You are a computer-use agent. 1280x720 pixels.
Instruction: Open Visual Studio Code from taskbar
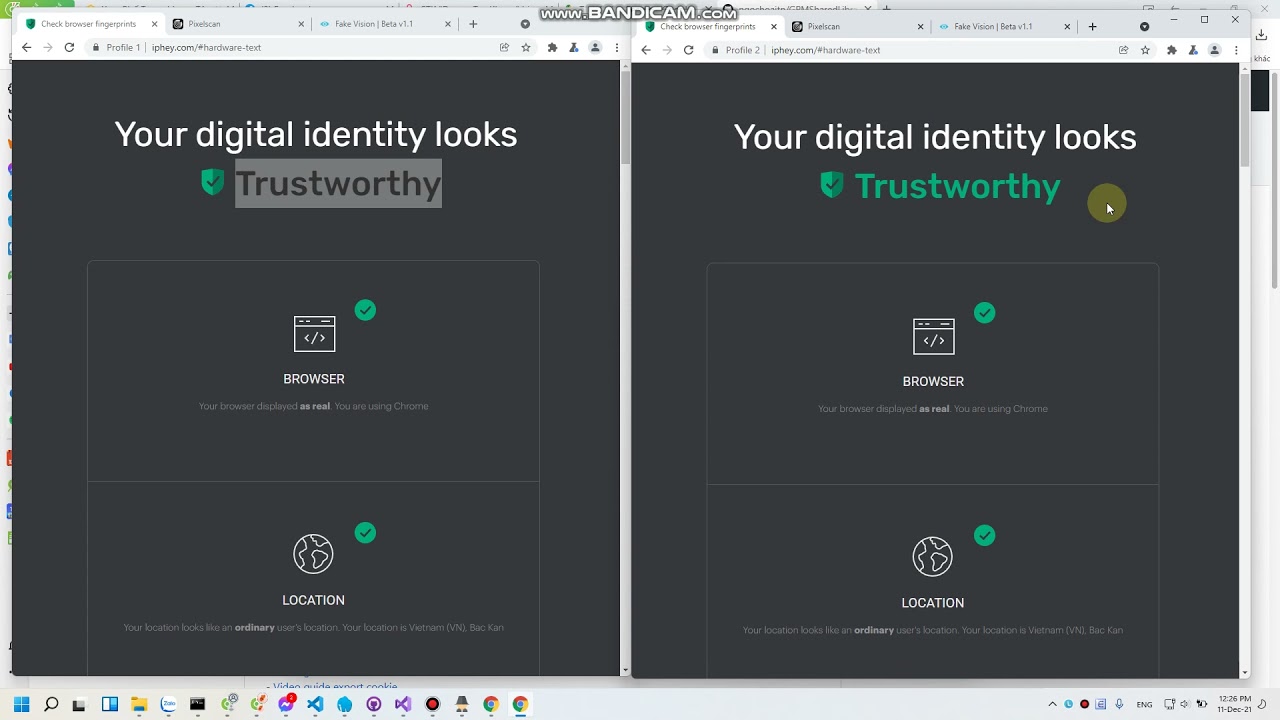tap(315, 704)
